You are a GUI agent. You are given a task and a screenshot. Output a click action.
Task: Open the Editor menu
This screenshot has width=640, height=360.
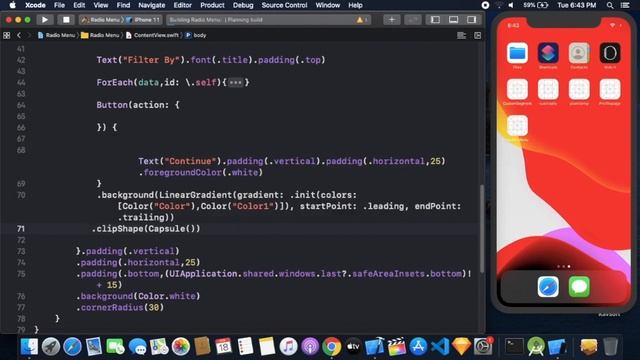[x=182, y=5]
